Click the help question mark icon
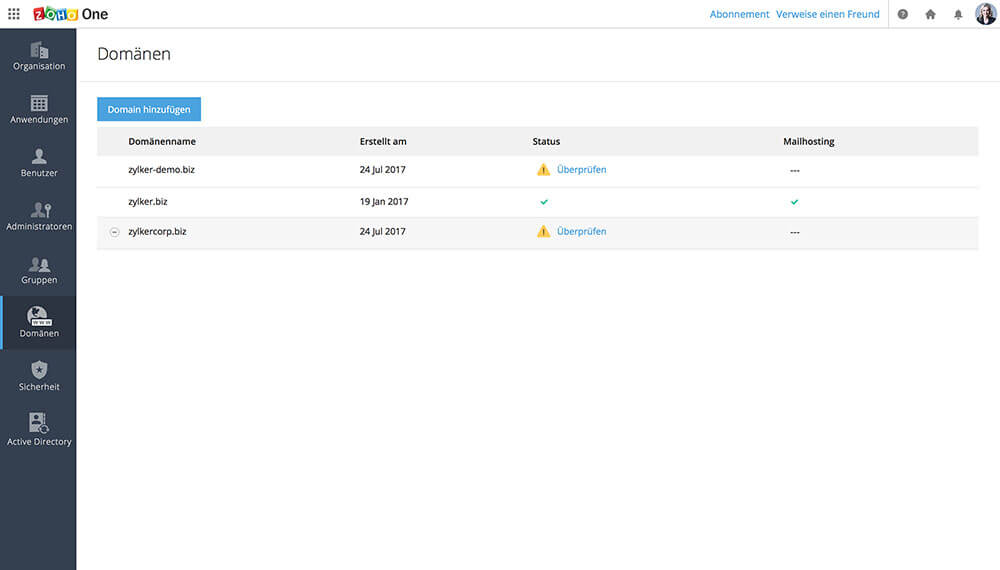Viewport: 1000px width, 570px height. click(903, 14)
